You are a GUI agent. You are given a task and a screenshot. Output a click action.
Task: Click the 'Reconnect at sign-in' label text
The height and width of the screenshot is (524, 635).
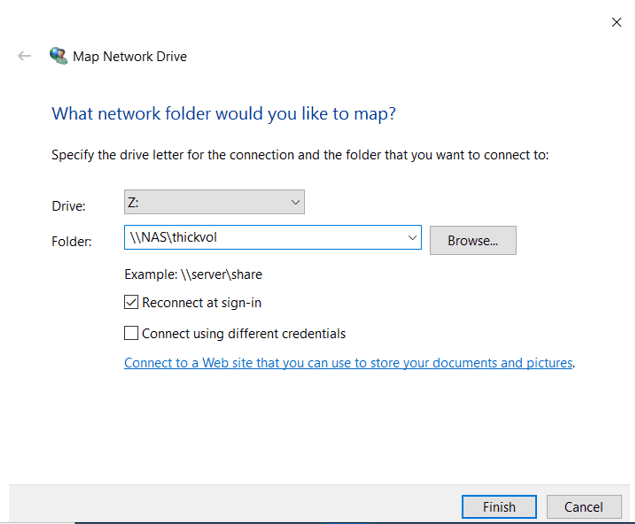pyautogui.click(x=201, y=302)
